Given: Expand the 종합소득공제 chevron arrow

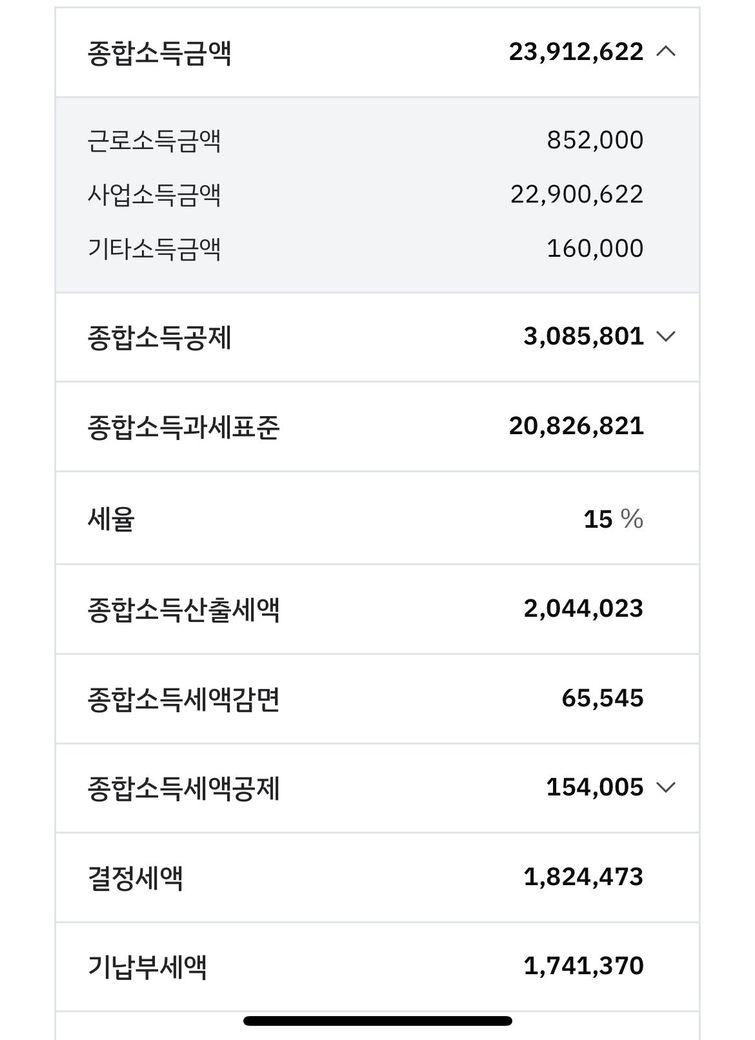Looking at the screenshot, I should click(x=666, y=337).
